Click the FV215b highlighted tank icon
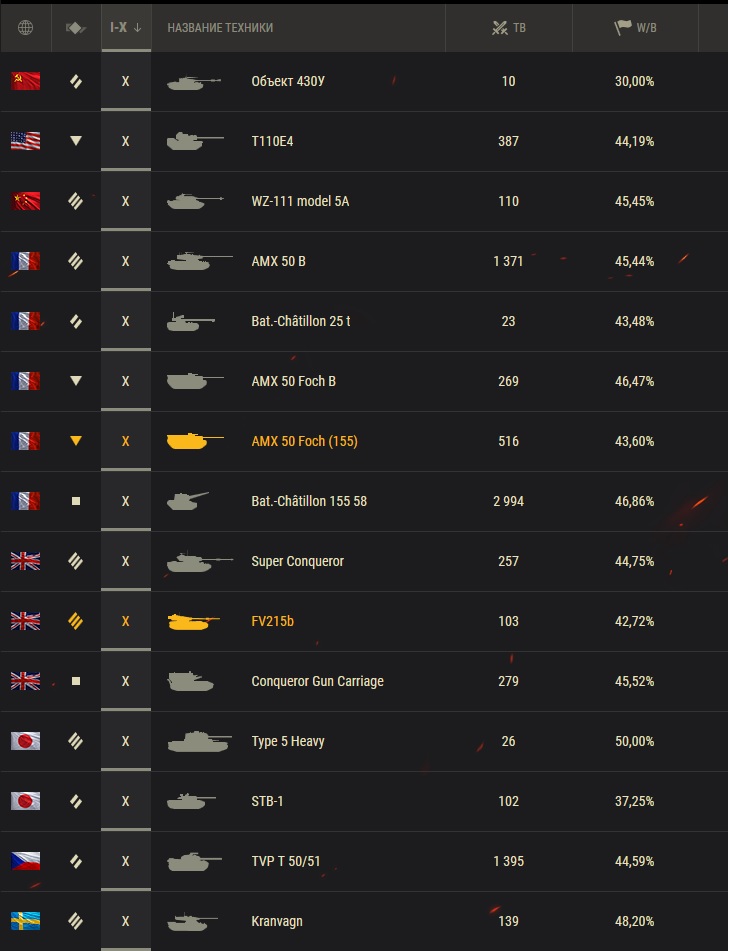 pyautogui.click(x=193, y=621)
